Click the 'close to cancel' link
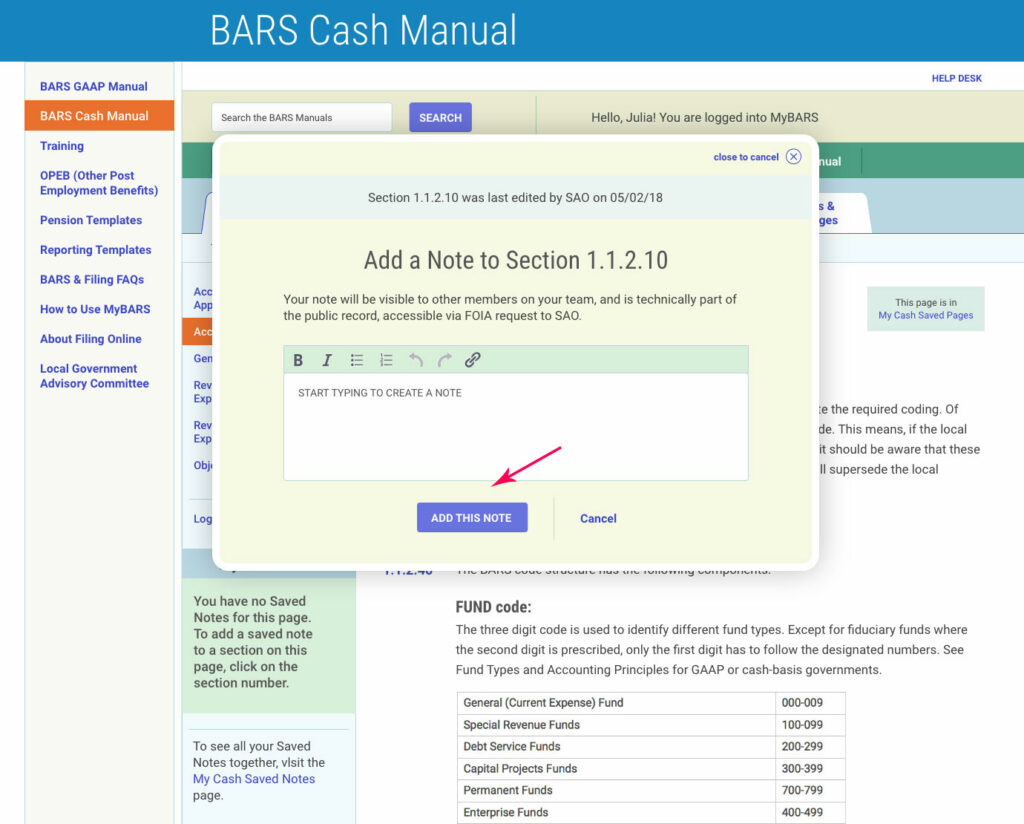The image size is (1024, 824). tap(746, 157)
